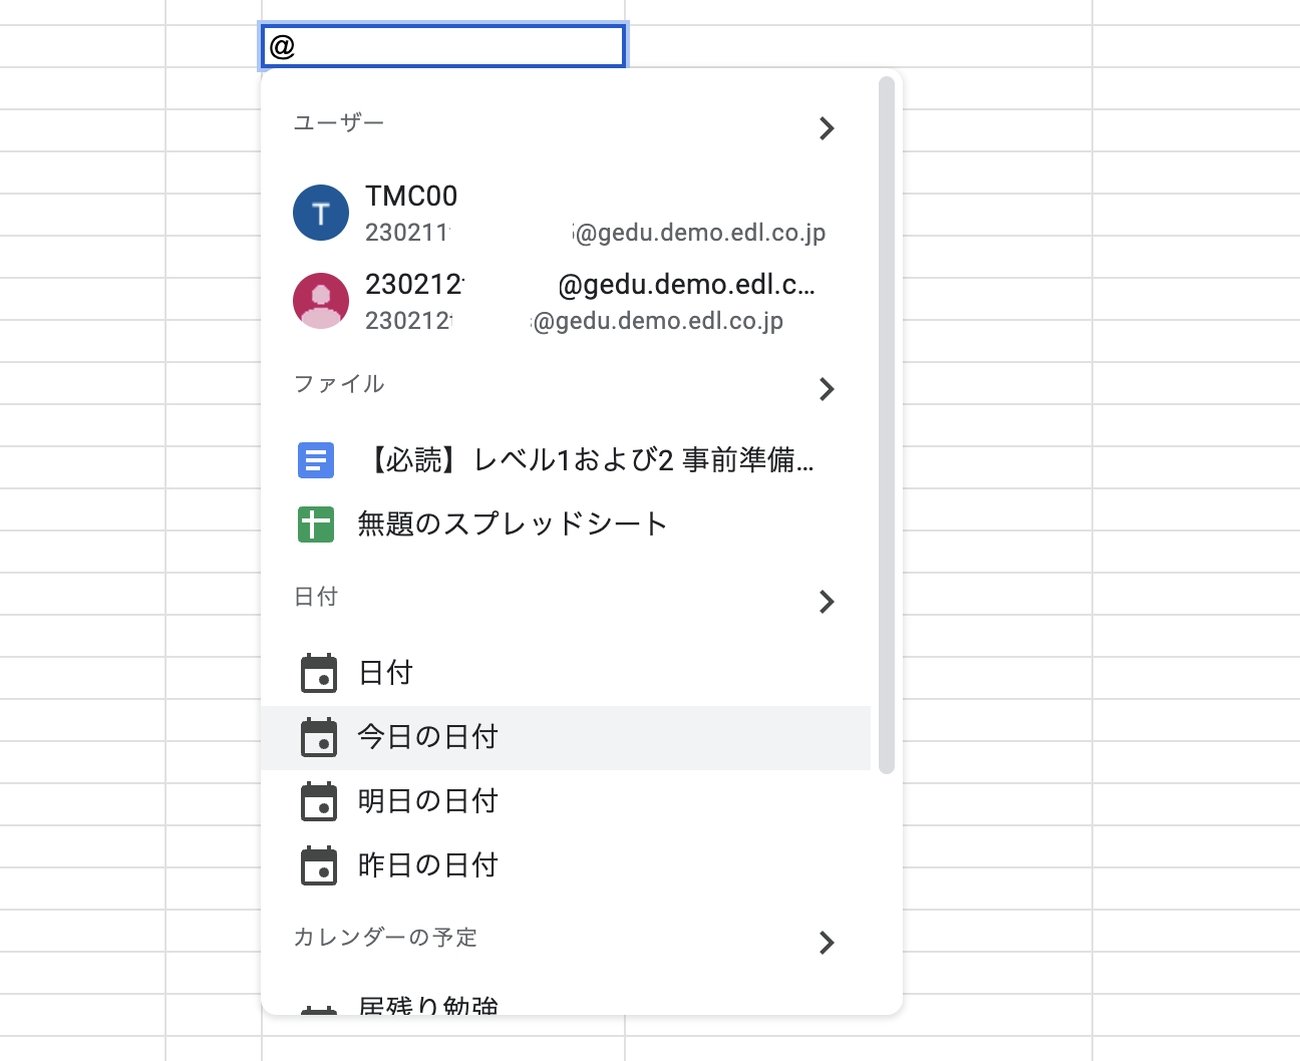
Task: Expand the ファイル section chevron
Action: coord(826,388)
